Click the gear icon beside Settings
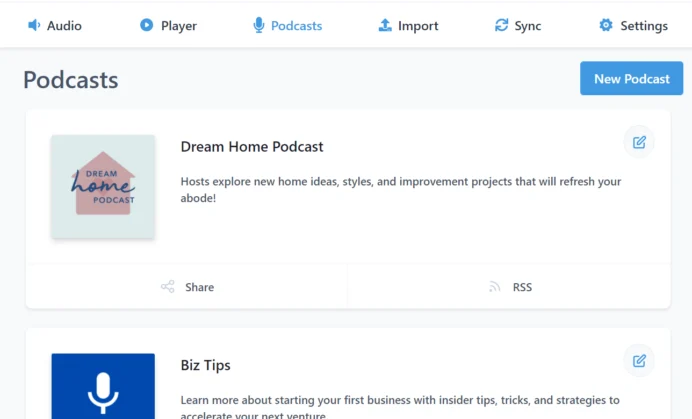Viewport: 692px width, 419px height. click(606, 25)
